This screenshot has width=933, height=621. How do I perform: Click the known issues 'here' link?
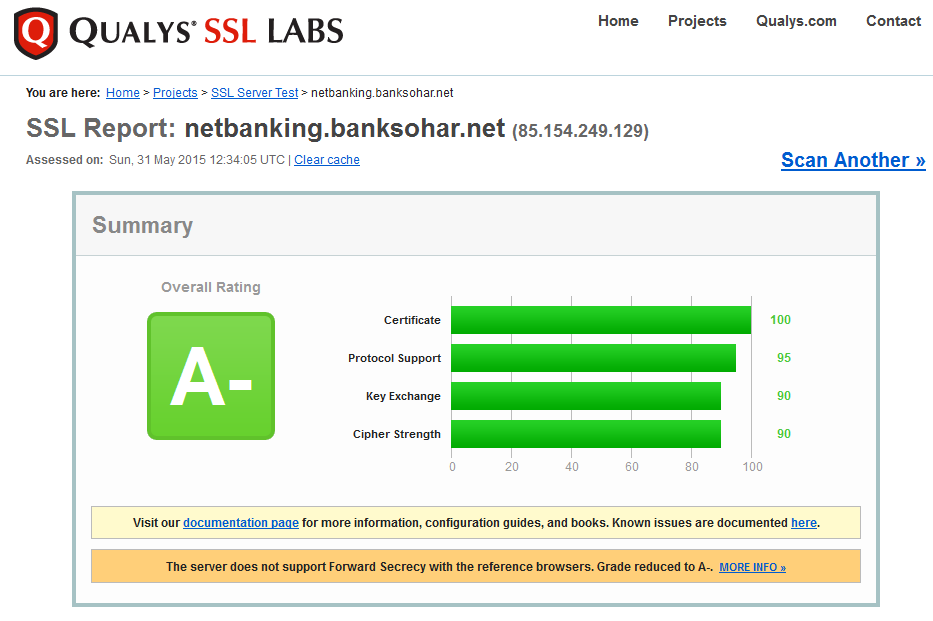point(804,523)
